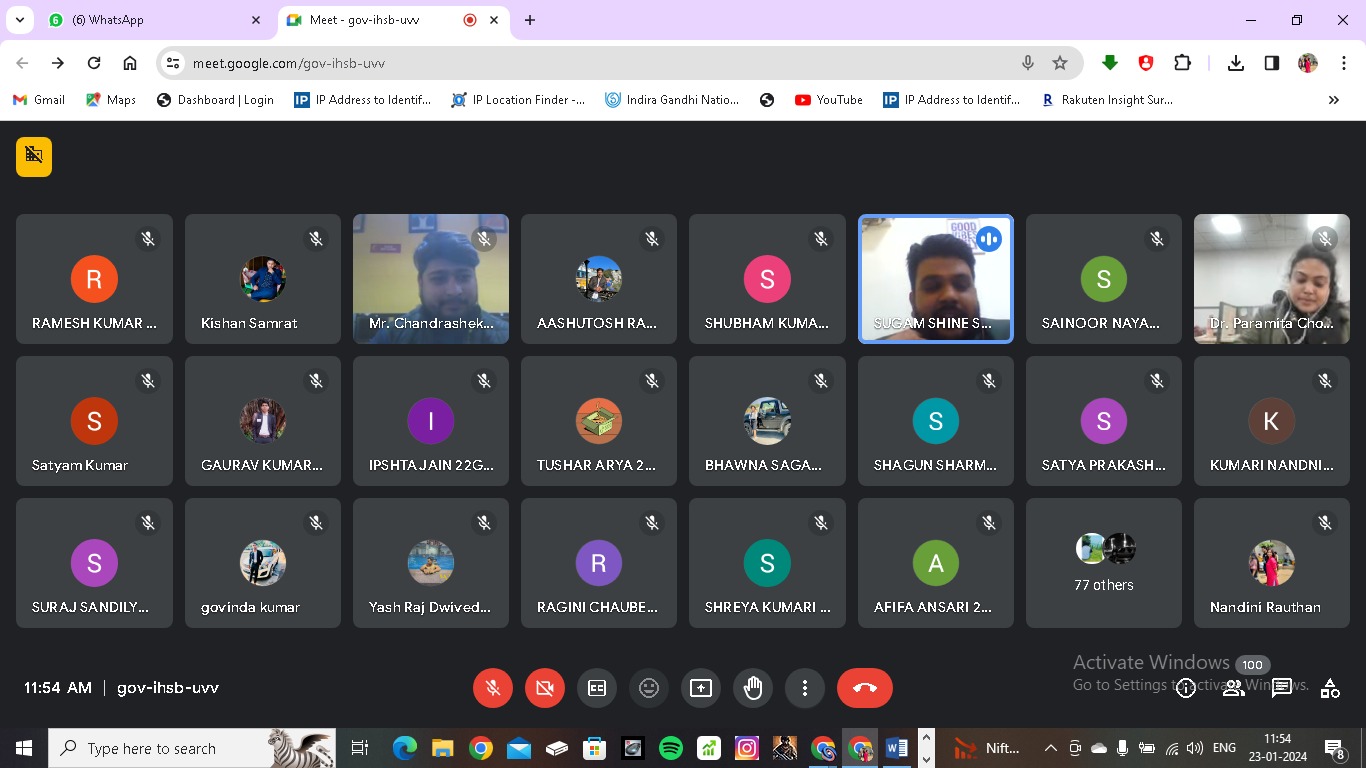
Task: Show the people participants panel
Action: (1234, 688)
